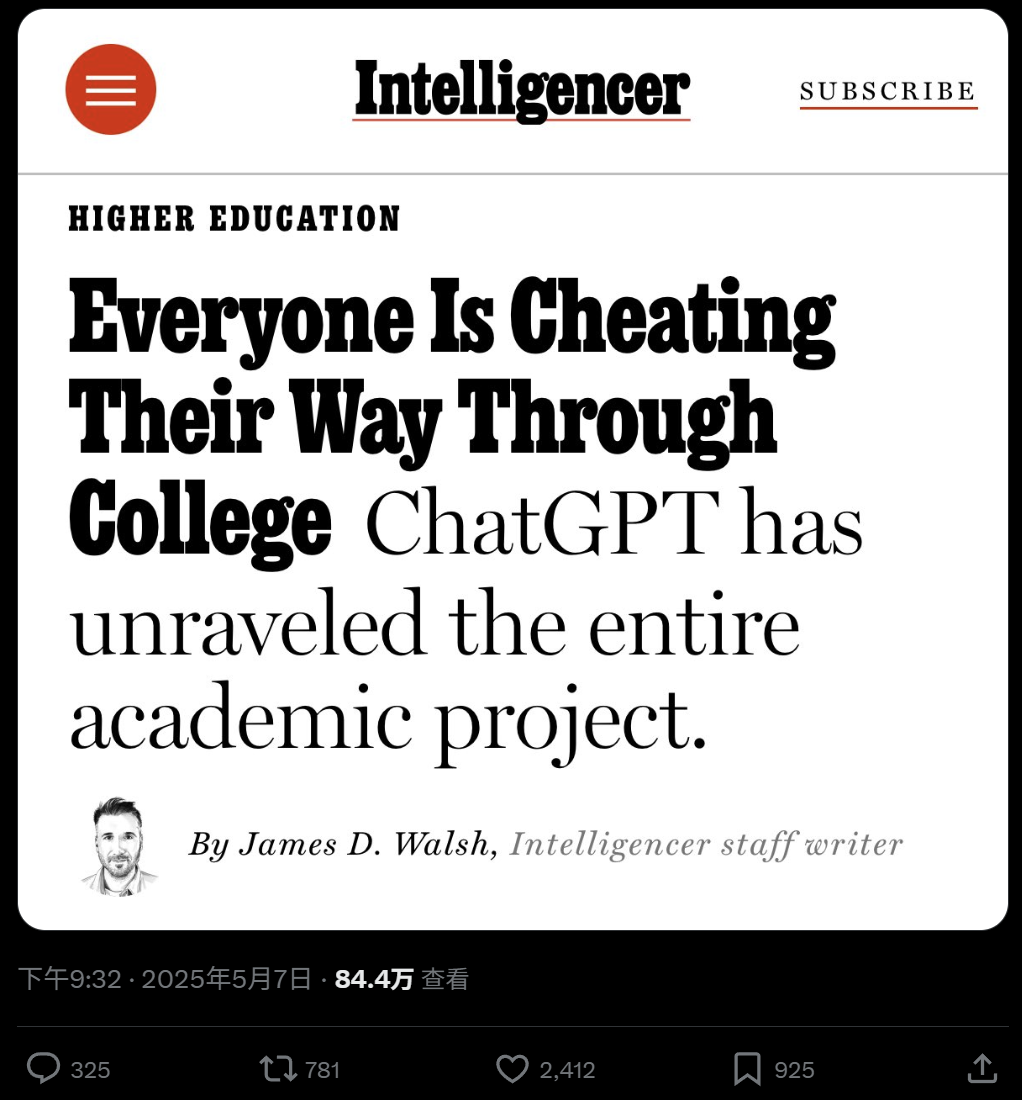Bookmark the post with the bookmark icon
Viewport: 1022px width, 1100px height.
click(x=747, y=1069)
